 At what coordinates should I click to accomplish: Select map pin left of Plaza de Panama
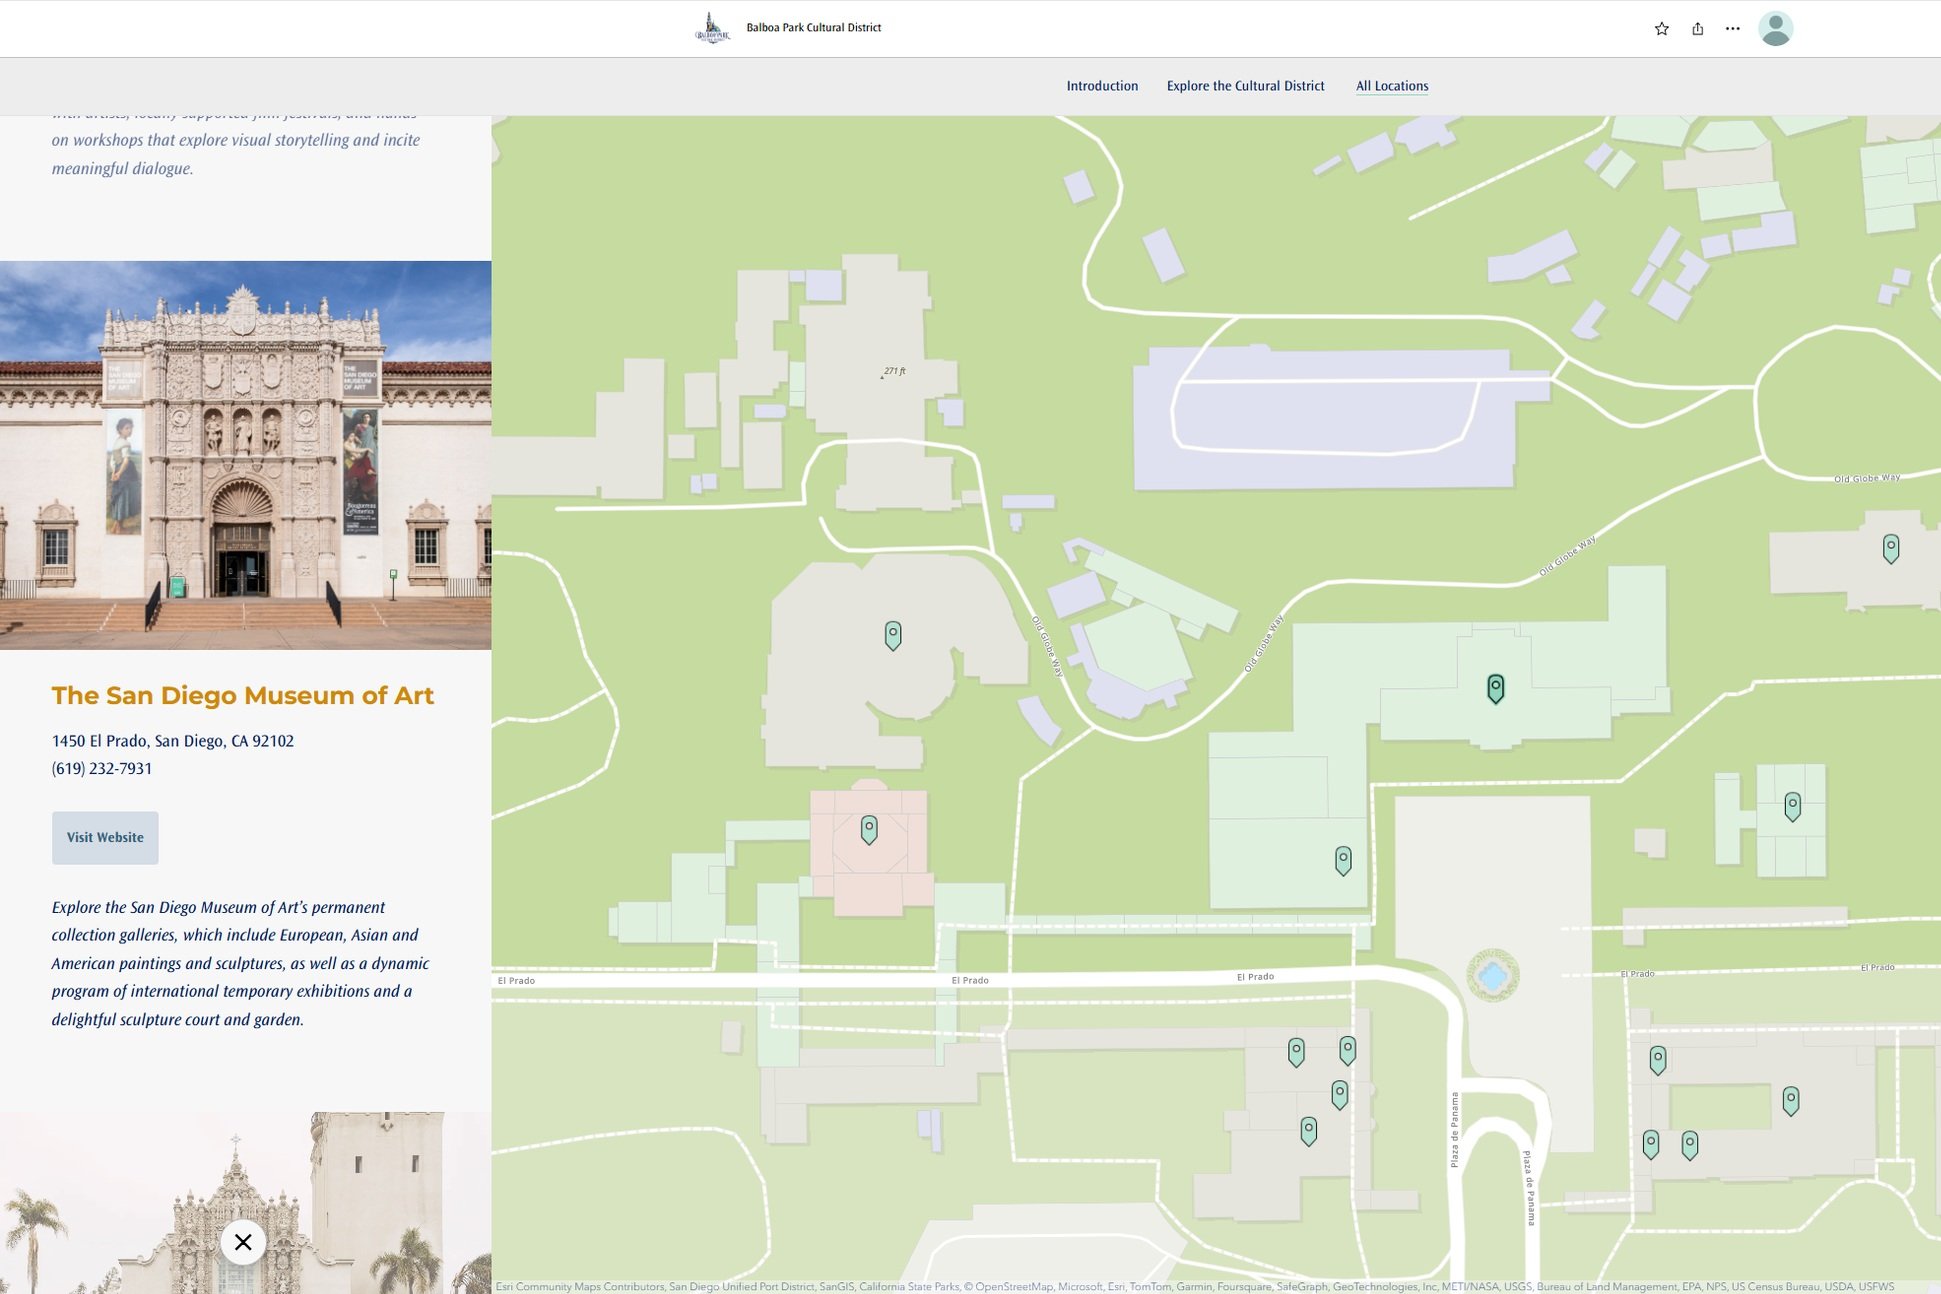point(1343,860)
